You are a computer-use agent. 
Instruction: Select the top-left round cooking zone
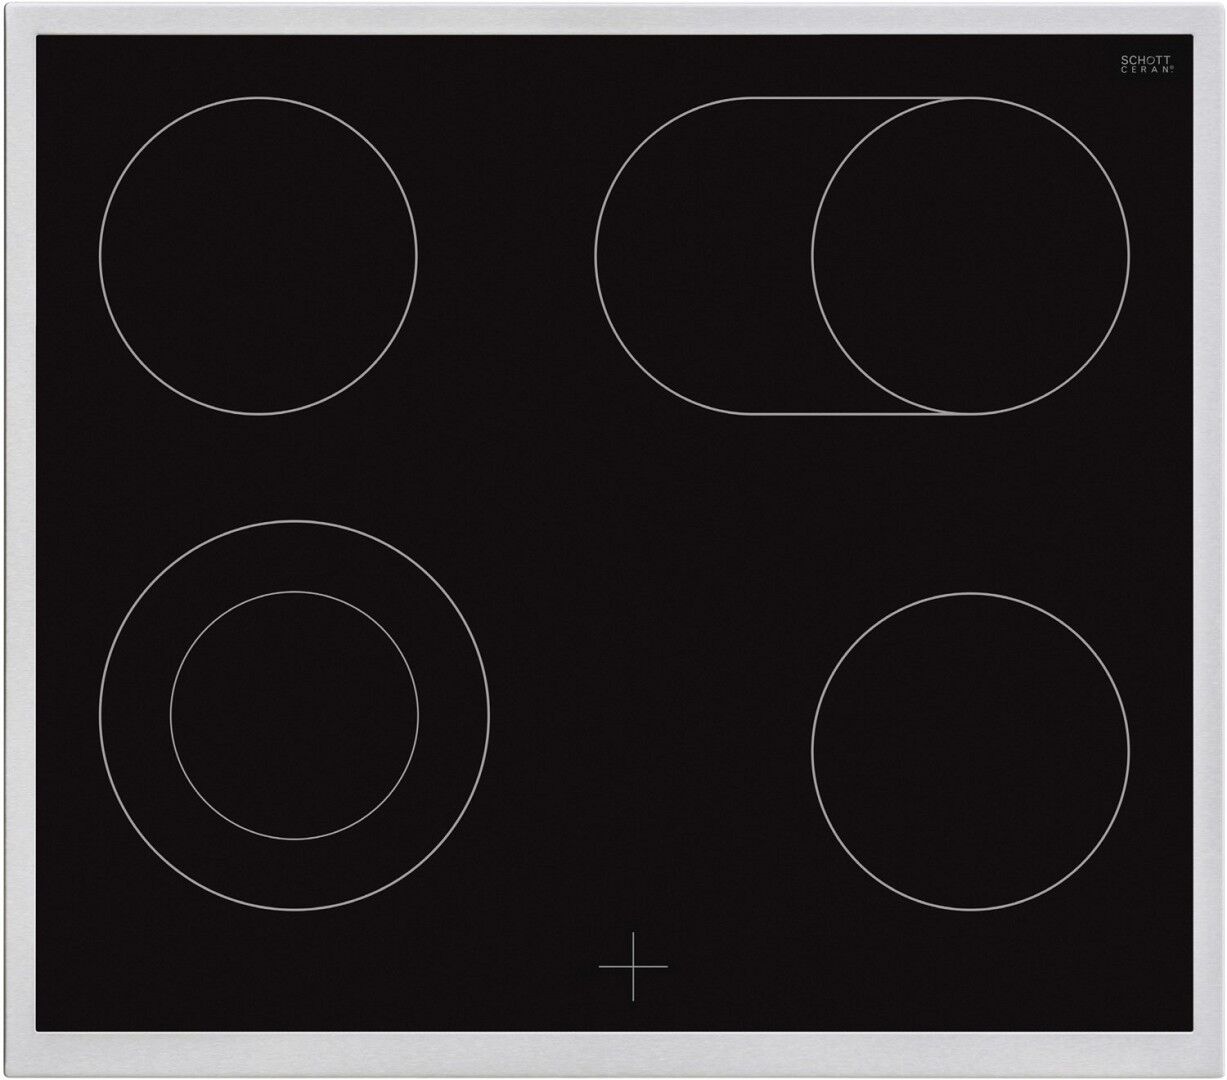tap(258, 256)
